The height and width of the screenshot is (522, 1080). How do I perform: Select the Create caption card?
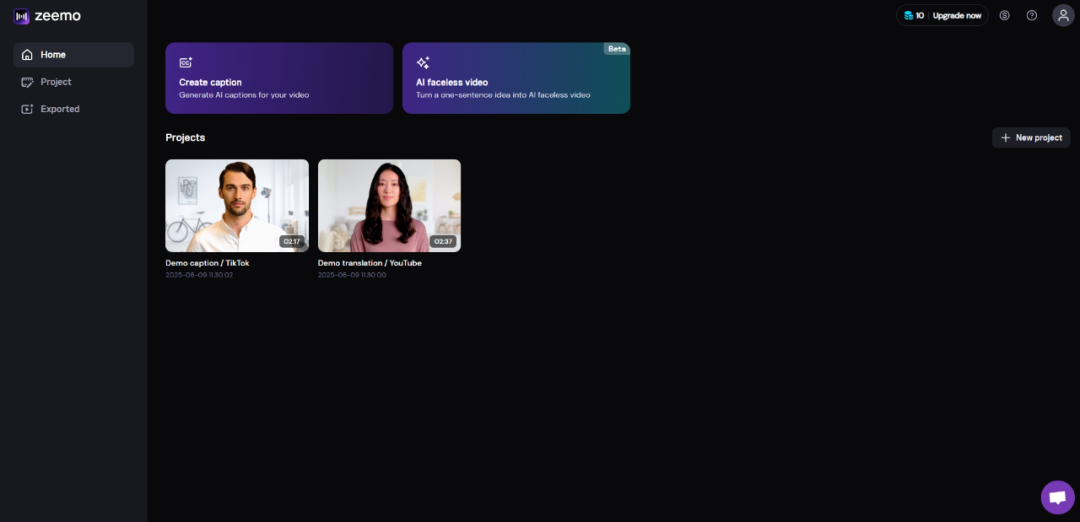(279, 78)
